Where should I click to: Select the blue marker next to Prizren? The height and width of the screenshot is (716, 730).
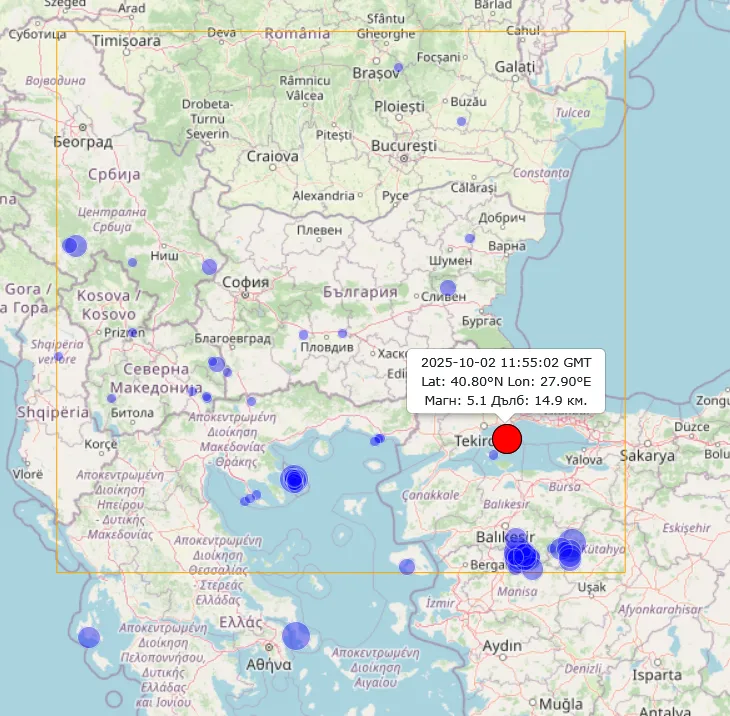pyautogui.click(x=132, y=332)
